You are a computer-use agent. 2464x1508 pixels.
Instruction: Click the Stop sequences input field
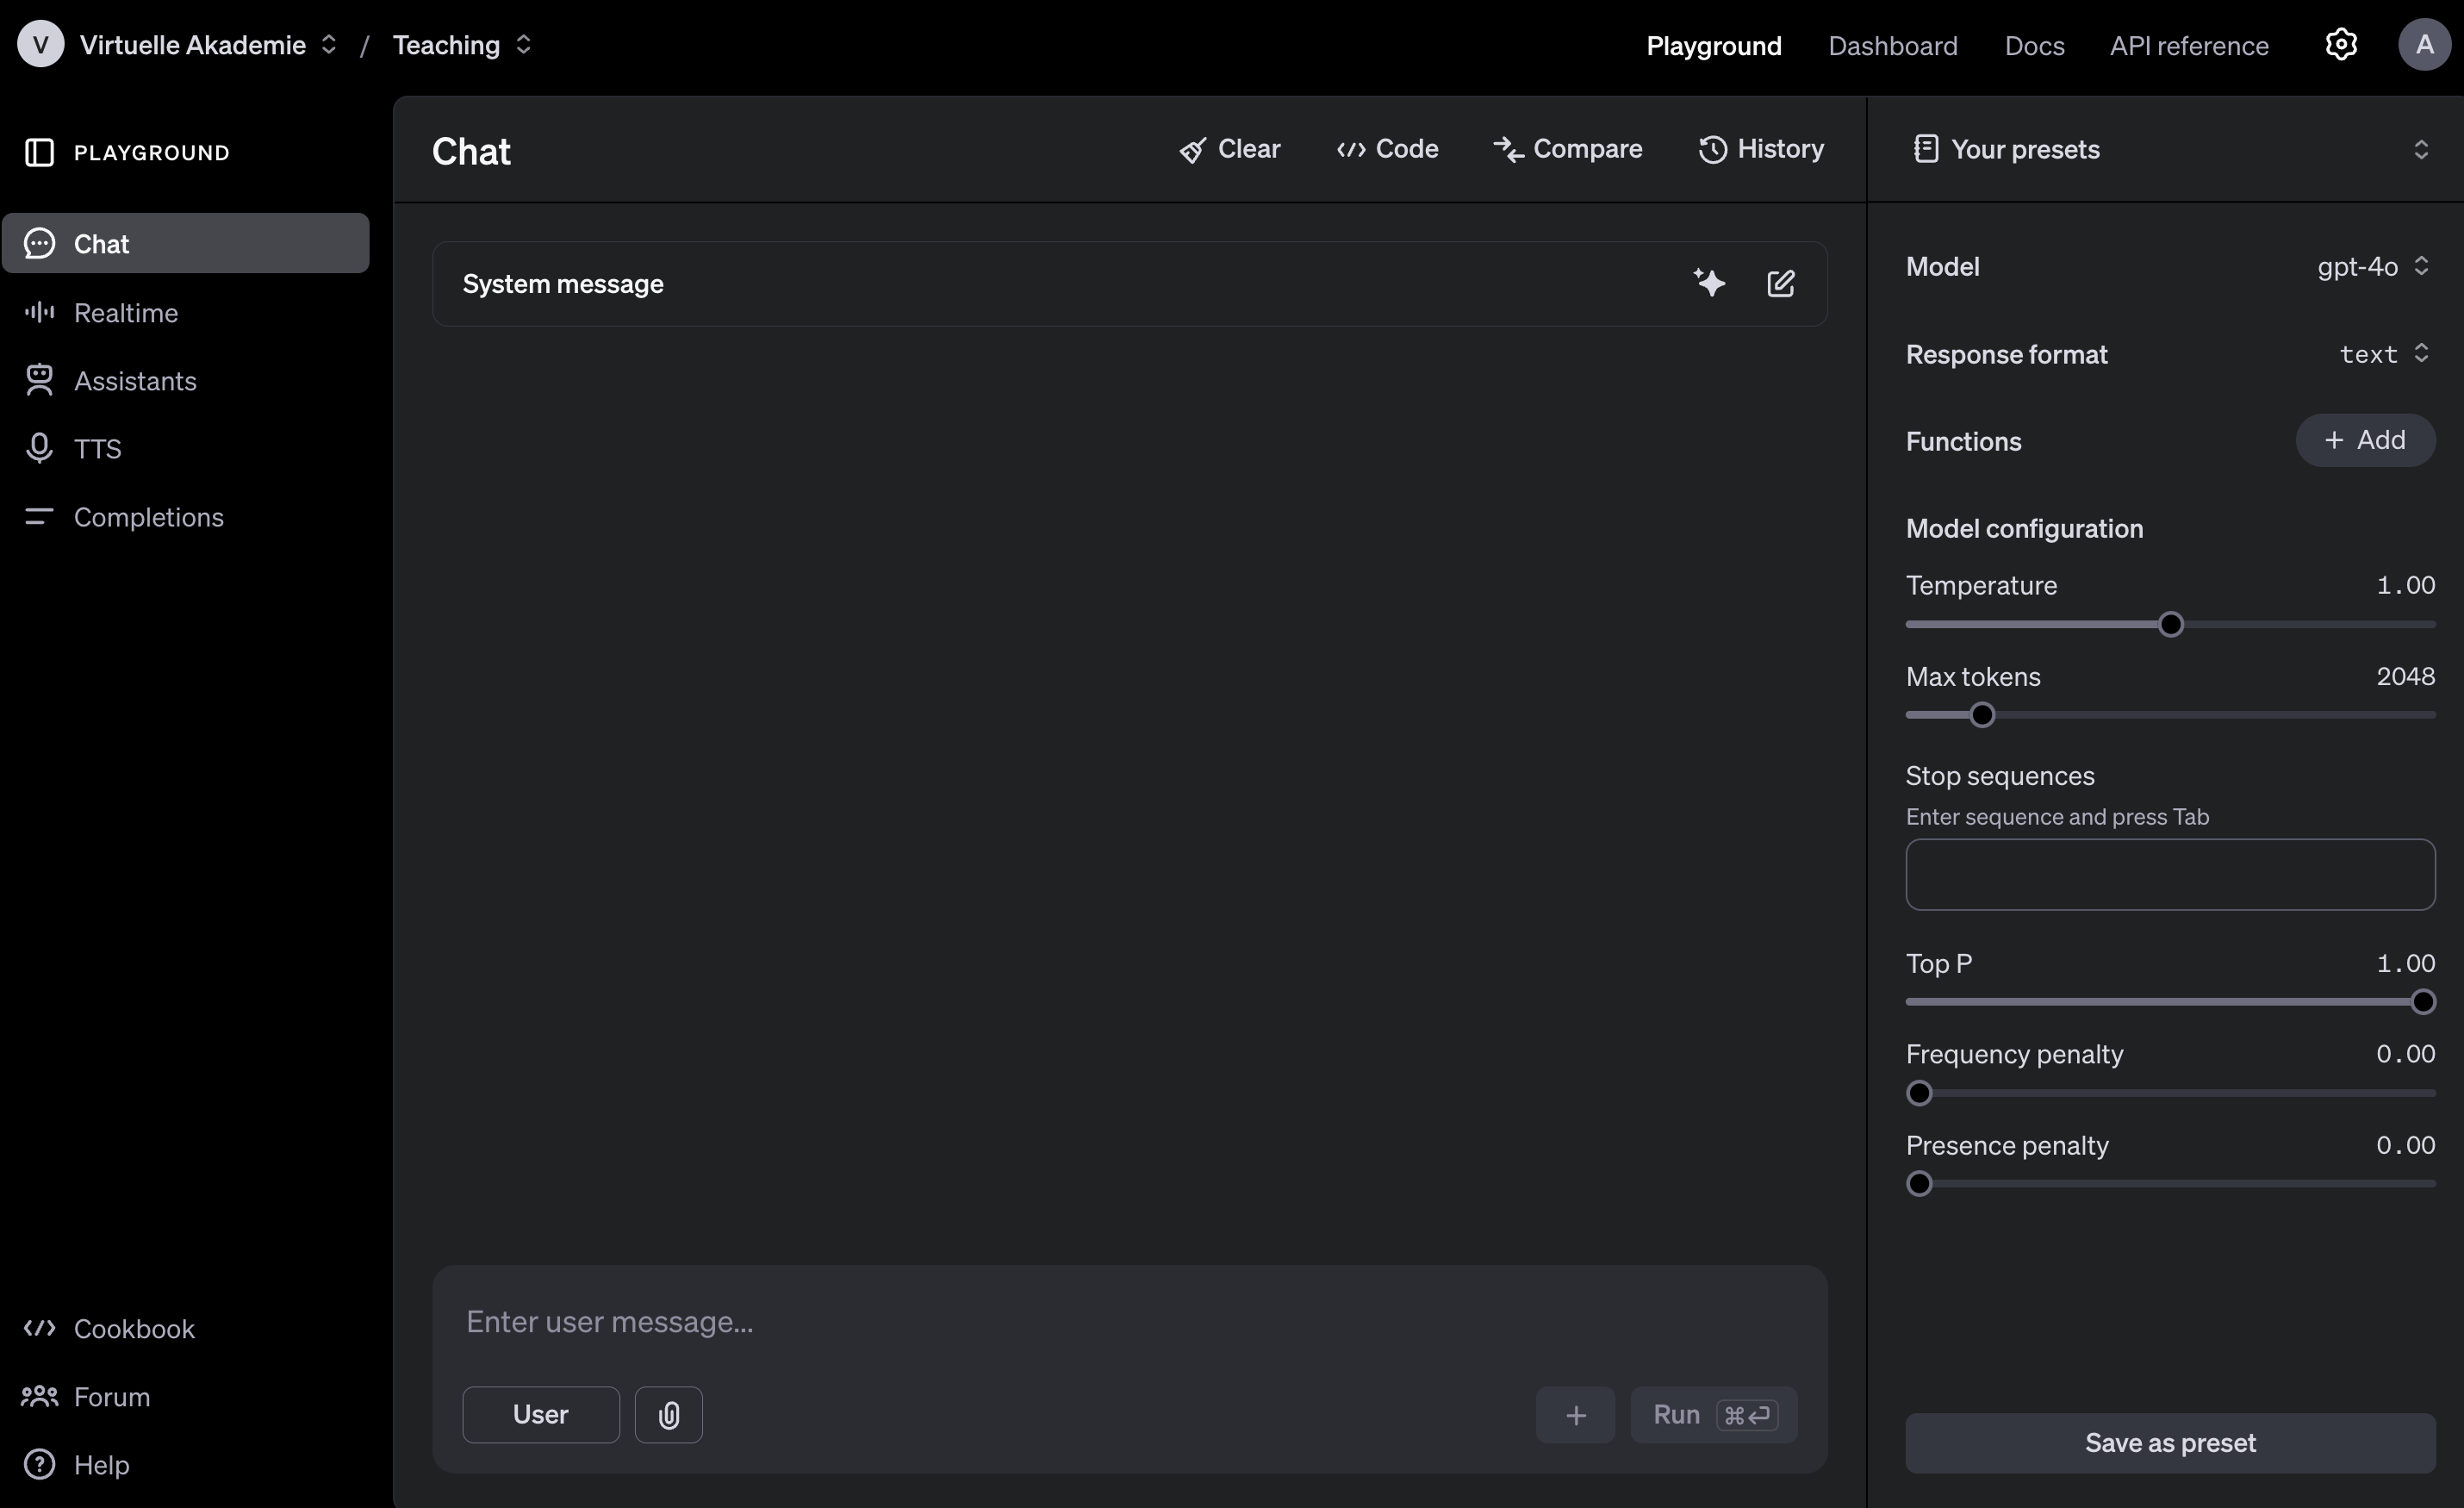2169,874
